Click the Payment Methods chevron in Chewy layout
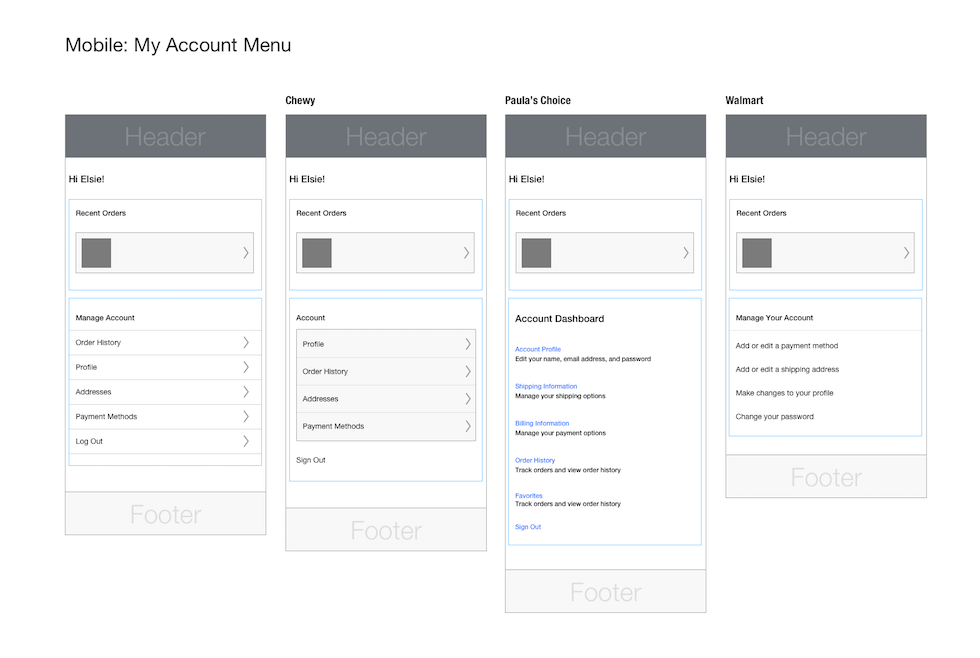Image resolution: width=980 pixels, height=658 pixels. (x=467, y=426)
